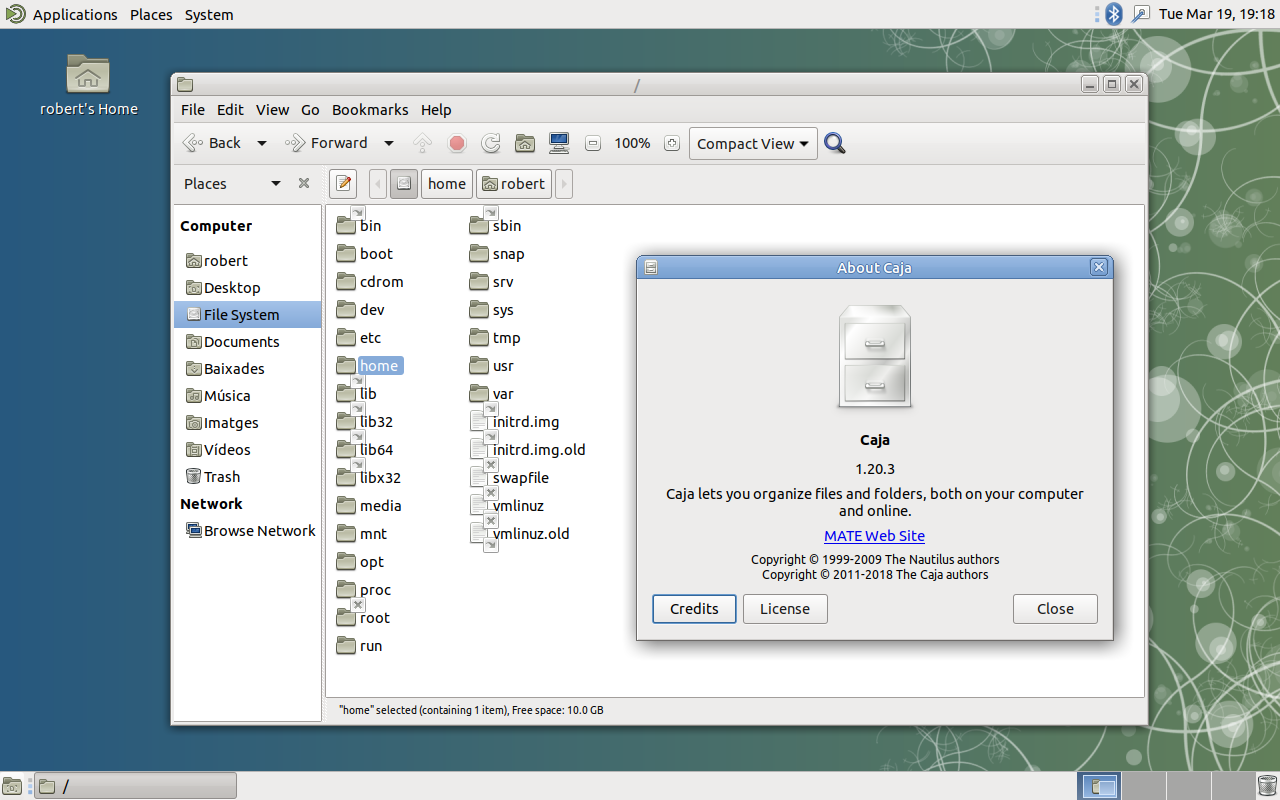Select the bin folder icon
The width and height of the screenshot is (1280, 800).
347,224
